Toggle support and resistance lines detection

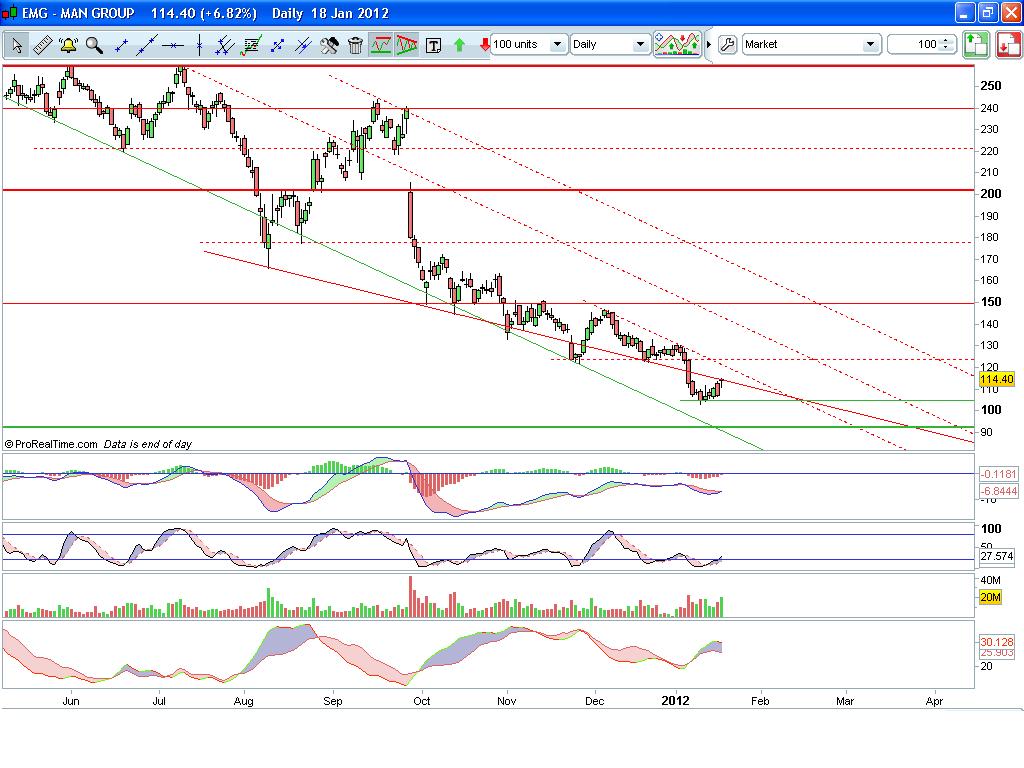pyautogui.click(x=381, y=45)
